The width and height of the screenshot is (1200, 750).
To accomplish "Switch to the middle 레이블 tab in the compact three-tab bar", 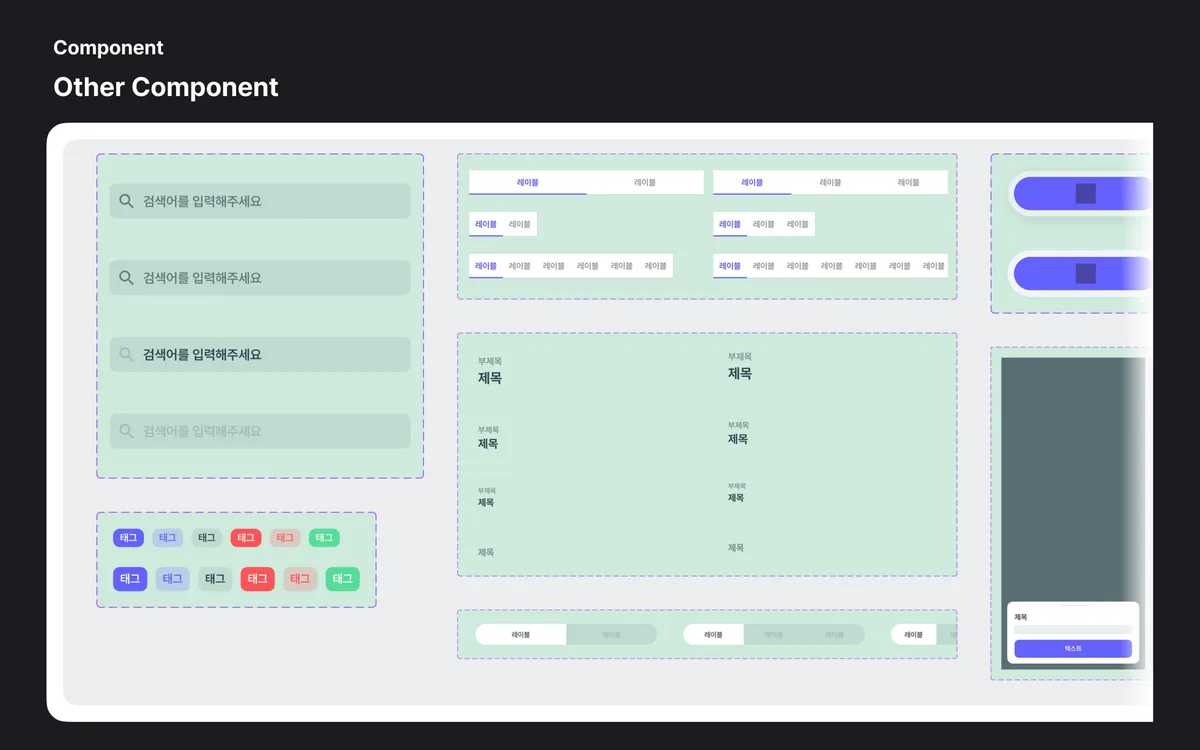I will coord(764,224).
